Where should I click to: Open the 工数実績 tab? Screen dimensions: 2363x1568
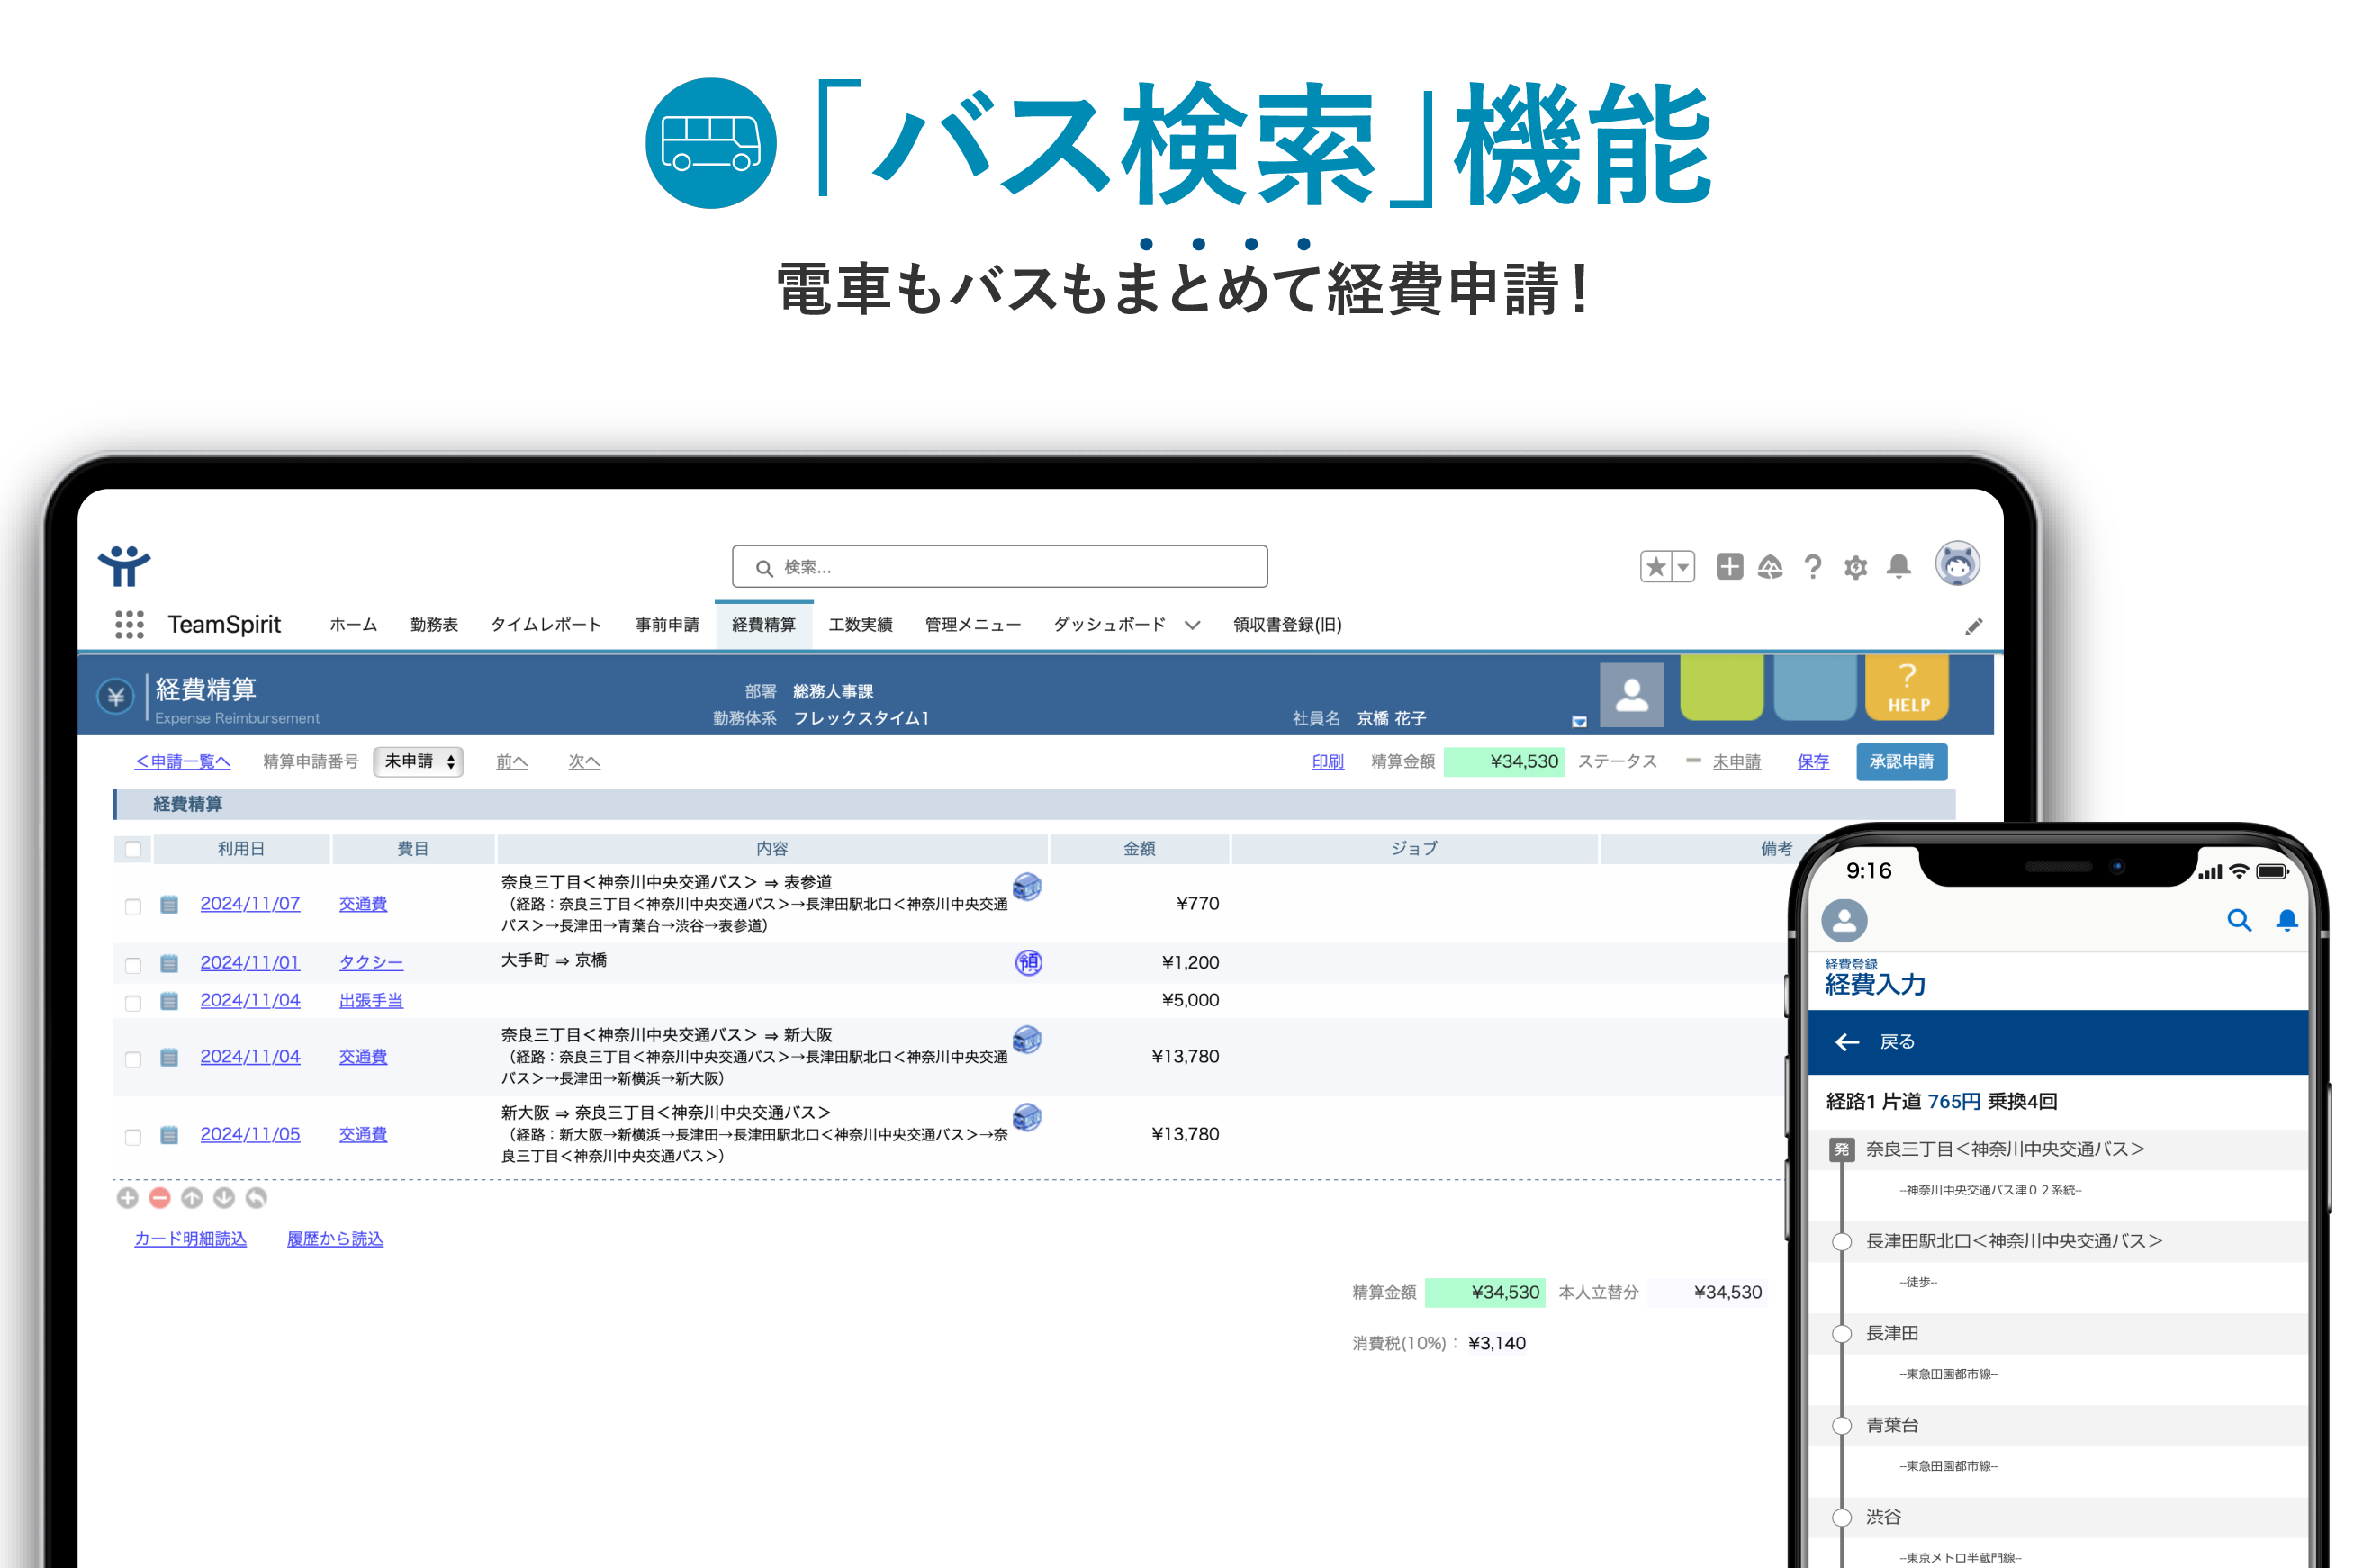[x=859, y=625]
